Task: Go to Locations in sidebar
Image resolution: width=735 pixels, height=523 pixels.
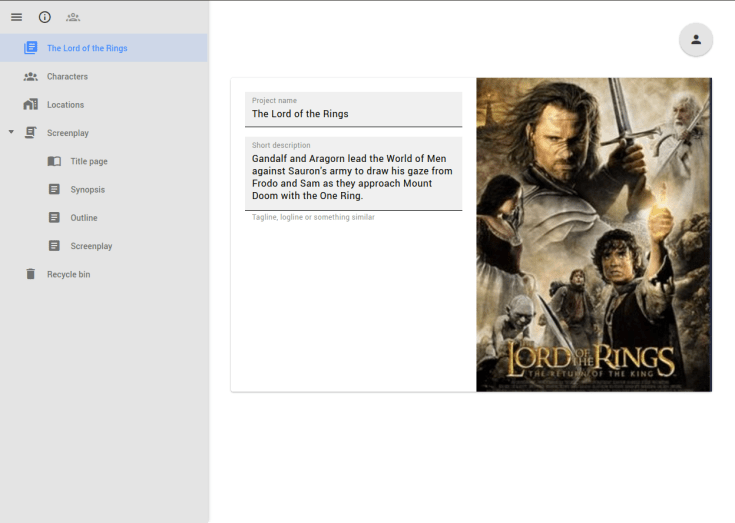Action: click(65, 105)
